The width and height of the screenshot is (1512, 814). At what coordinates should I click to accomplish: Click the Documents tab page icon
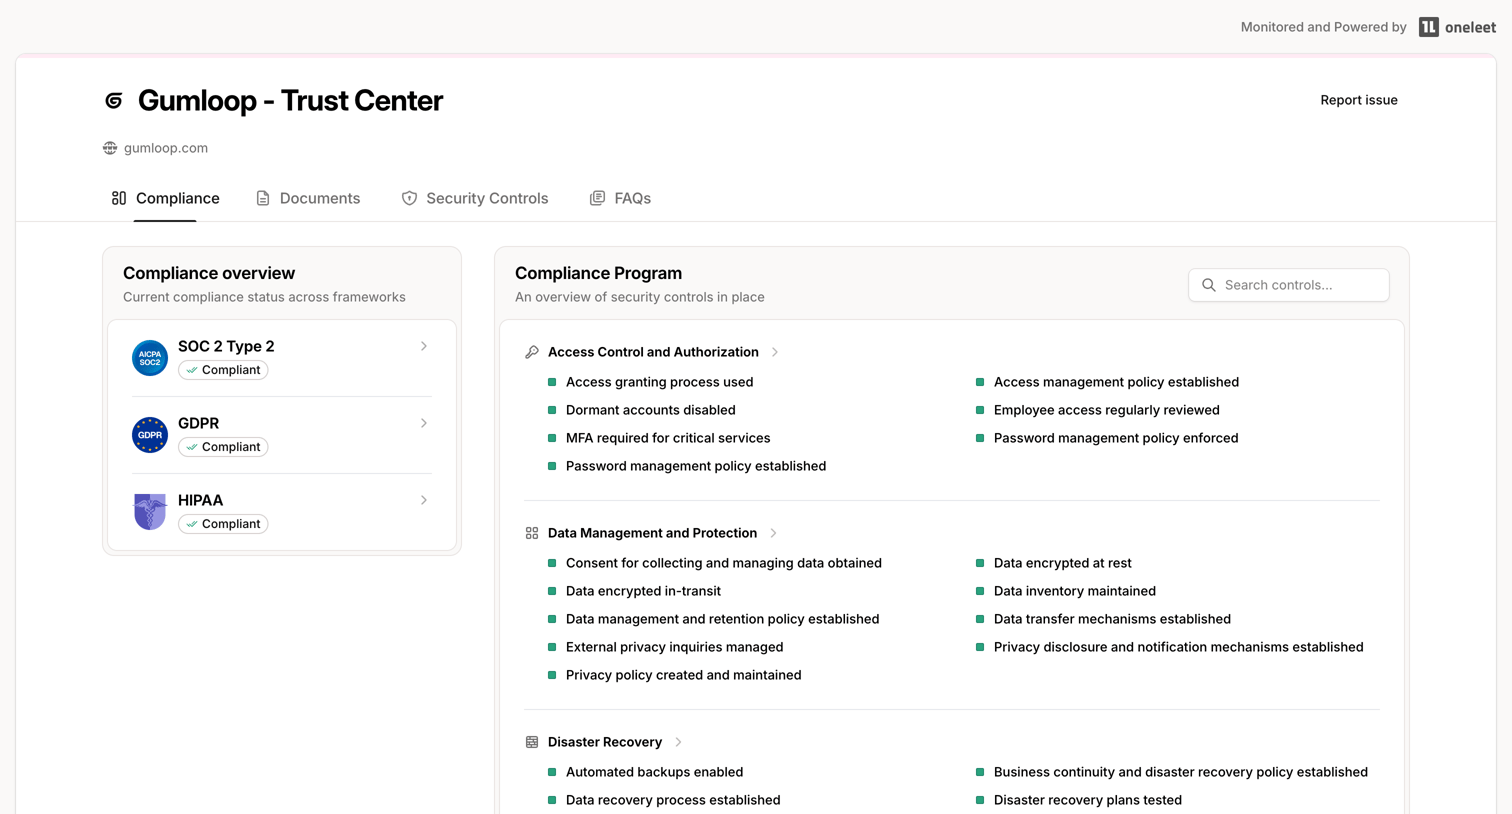(x=263, y=198)
